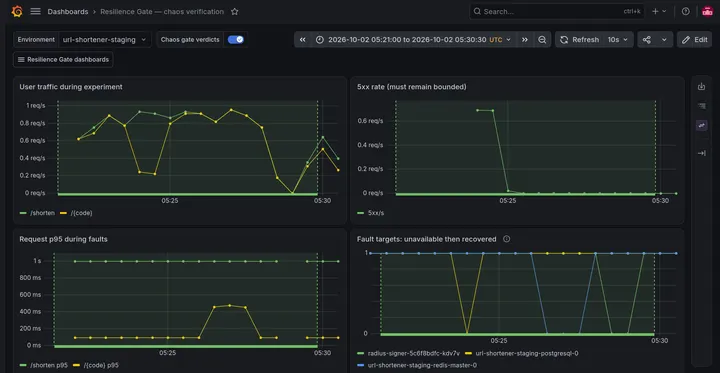
Task: Click yellow color swatch for /{code} p95
Action: 76,365
